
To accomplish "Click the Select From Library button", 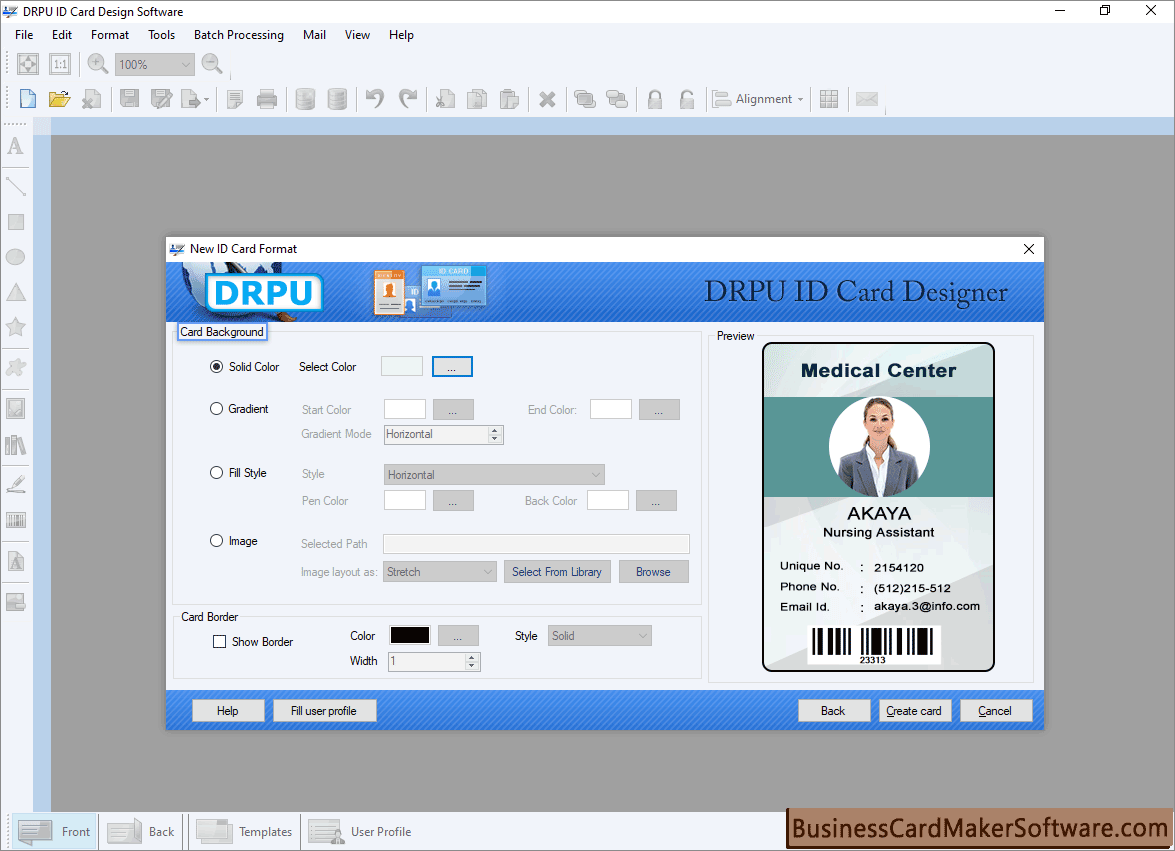I will point(557,572).
